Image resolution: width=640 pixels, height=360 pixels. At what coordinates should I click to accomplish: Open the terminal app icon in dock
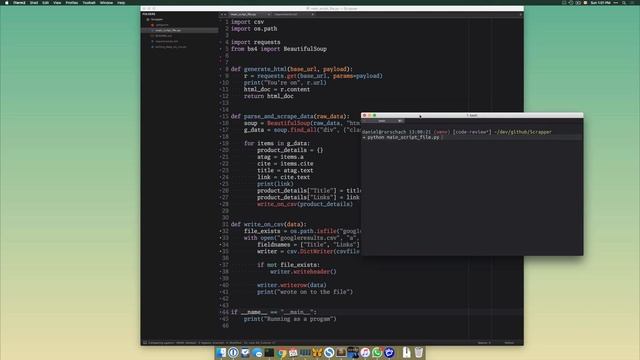(x=269, y=352)
